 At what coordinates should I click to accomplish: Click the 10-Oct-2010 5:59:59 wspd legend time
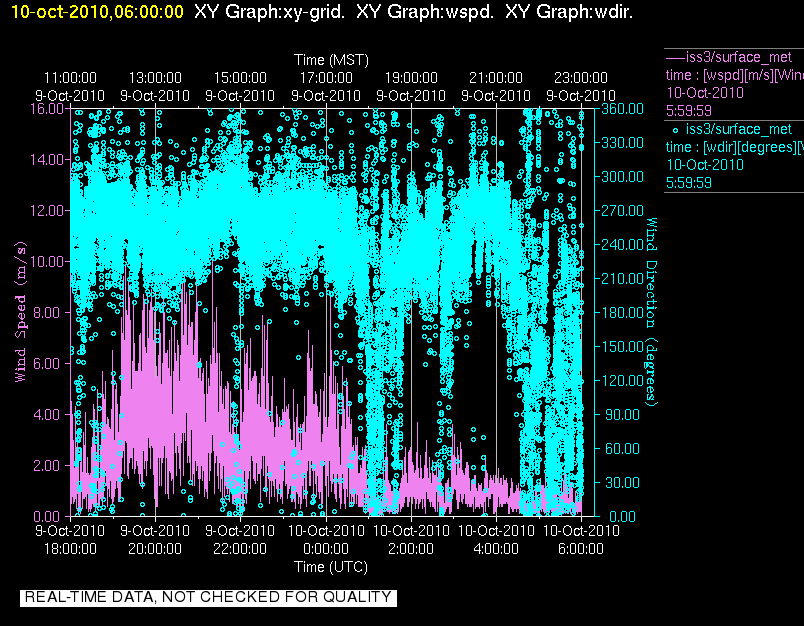[x=705, y=102]
